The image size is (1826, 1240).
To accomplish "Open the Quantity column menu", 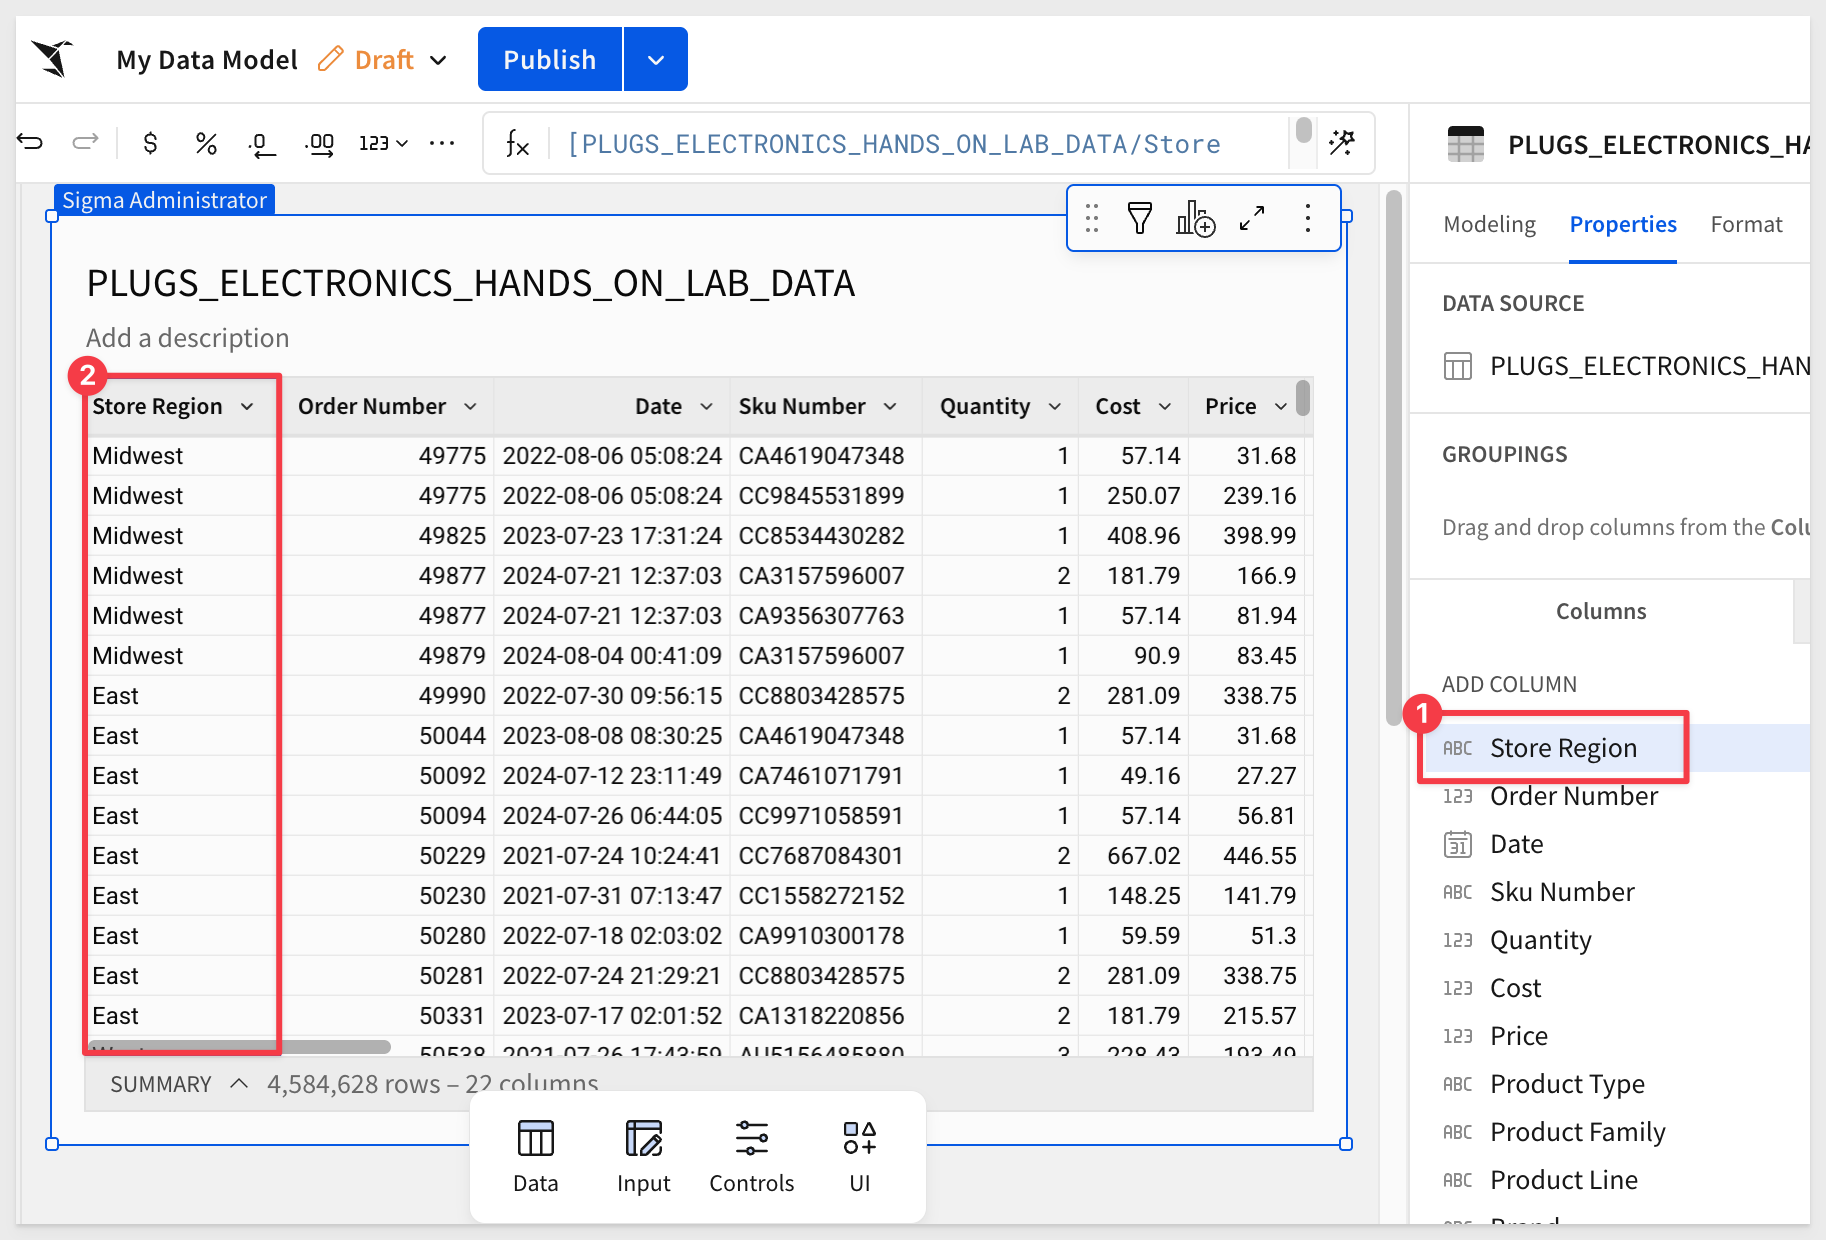I will 1054,406.
